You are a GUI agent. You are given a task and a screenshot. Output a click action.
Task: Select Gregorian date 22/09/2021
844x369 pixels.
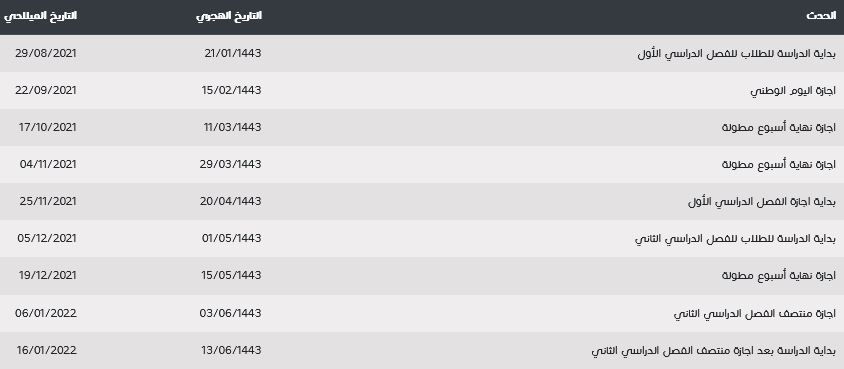click(x=46, y=90)
